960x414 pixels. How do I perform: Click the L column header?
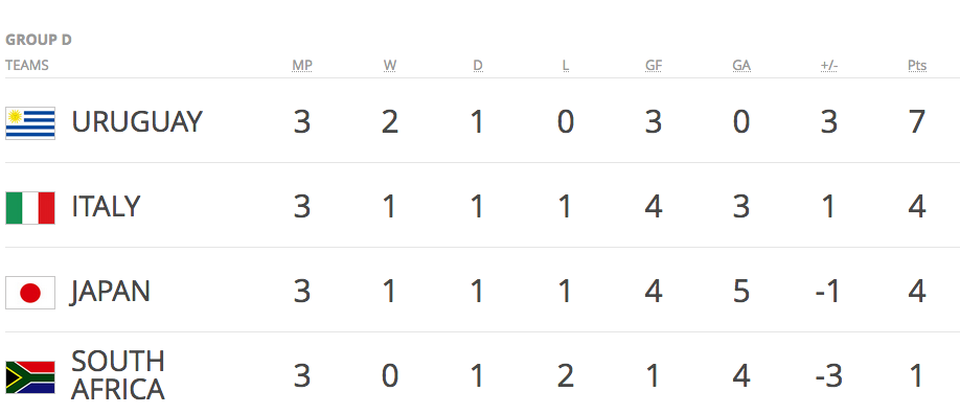pos(566,66)
